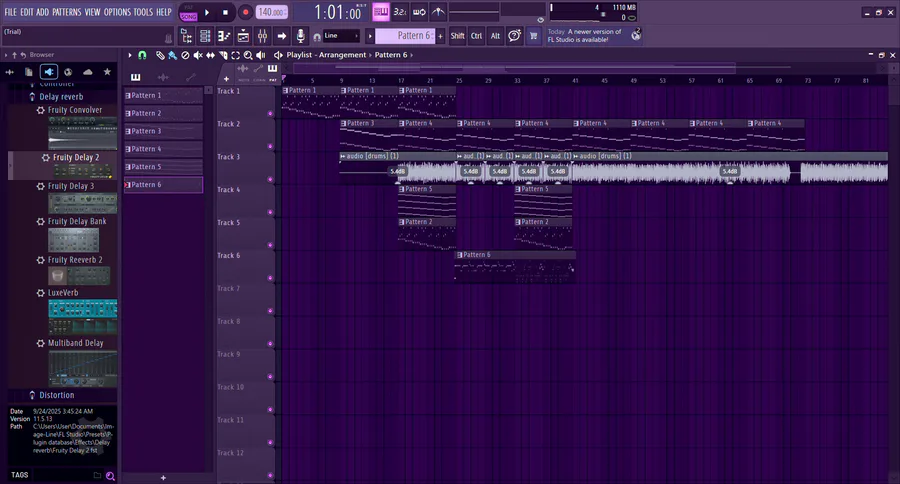This screenshot has height=484, width=900.
Task: Select the playlist Paint brush tool
Action: [172, 55]
